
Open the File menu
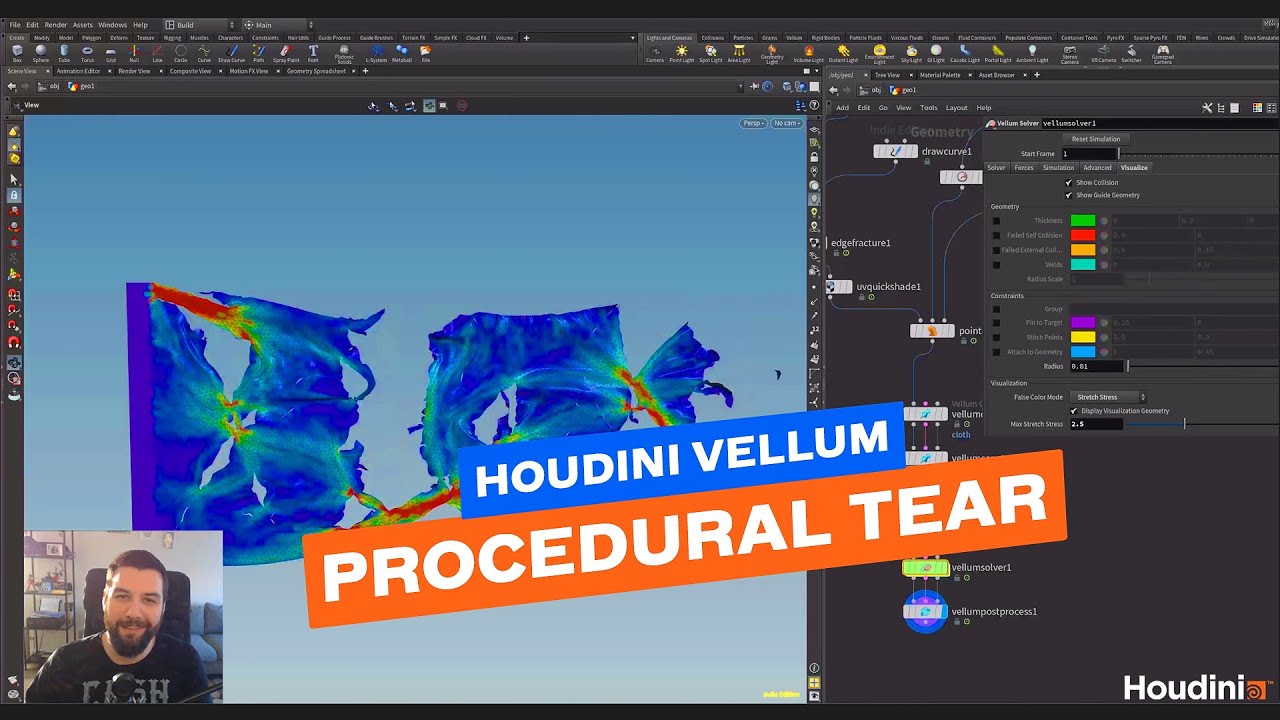[x=15, y=25]
